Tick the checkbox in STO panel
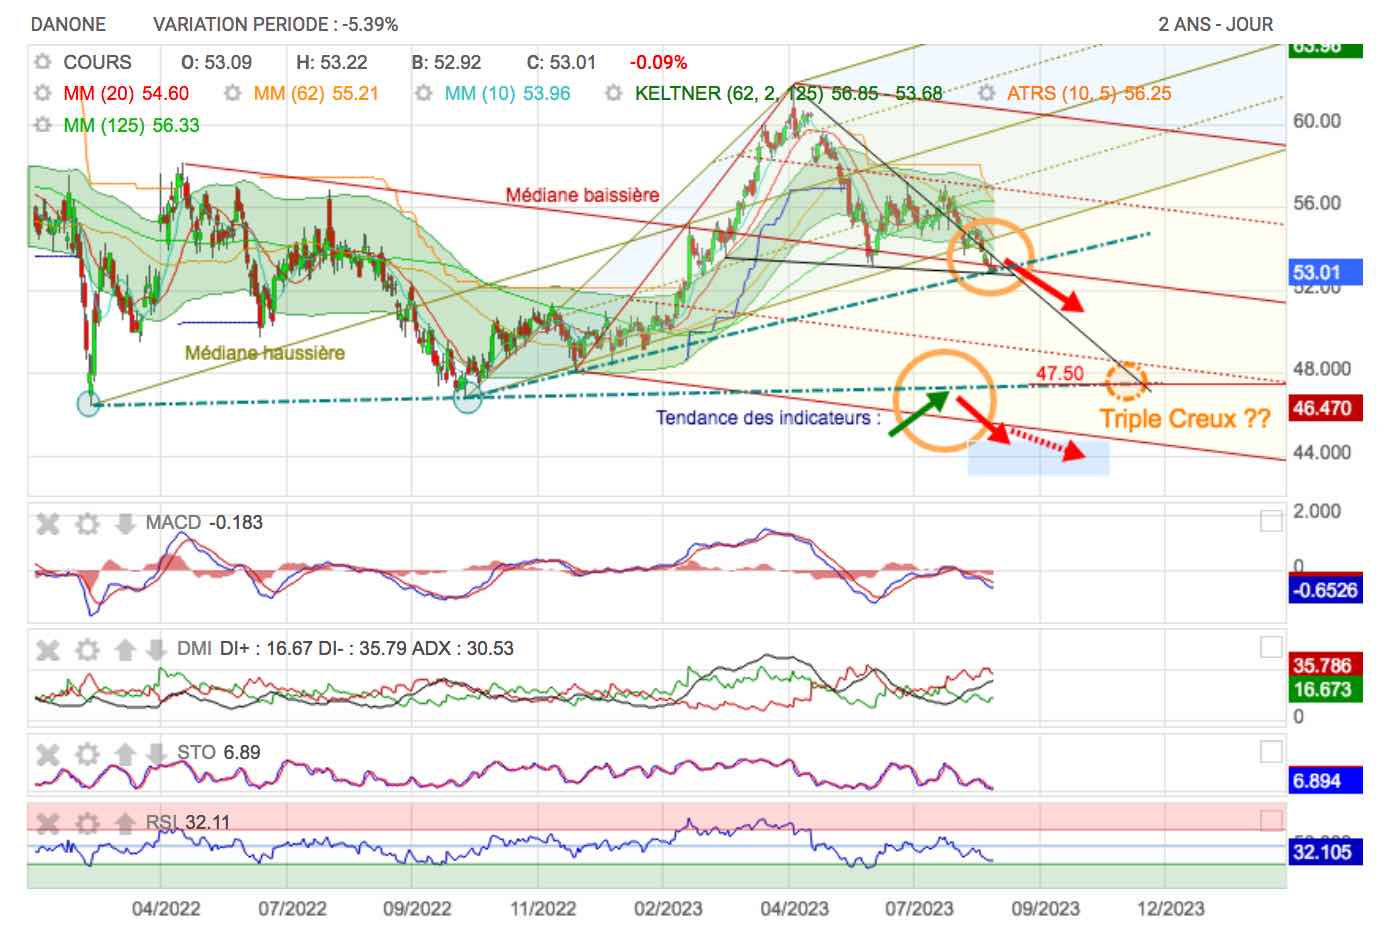This screenshot has width=1384, height=936. point(1271,751)
